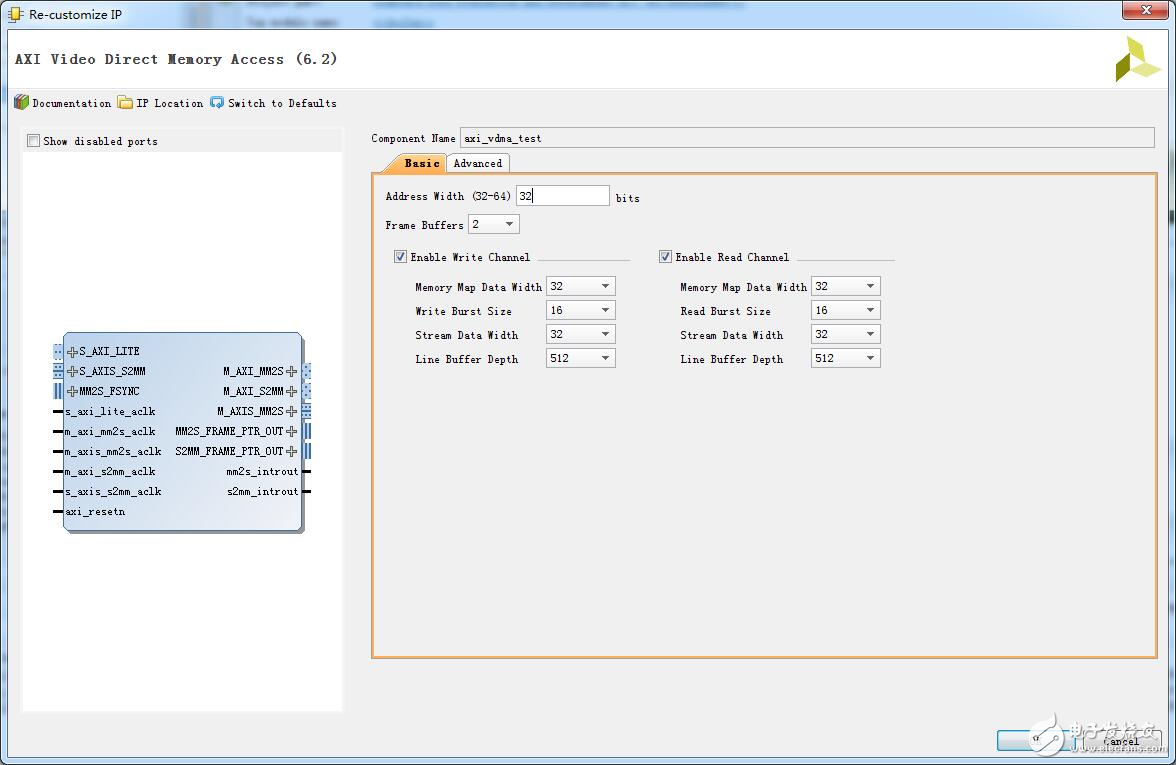The height and width of the screenshot is (765, 1176).
Task: Expand the M_AXI_MM2S port plus icon
Action: coord(291,372)
